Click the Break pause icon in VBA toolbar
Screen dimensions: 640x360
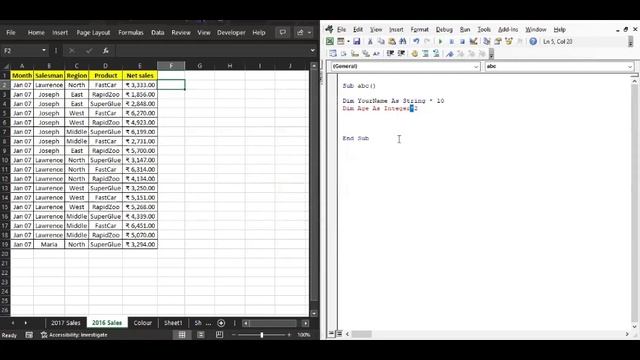coord(451,41)
